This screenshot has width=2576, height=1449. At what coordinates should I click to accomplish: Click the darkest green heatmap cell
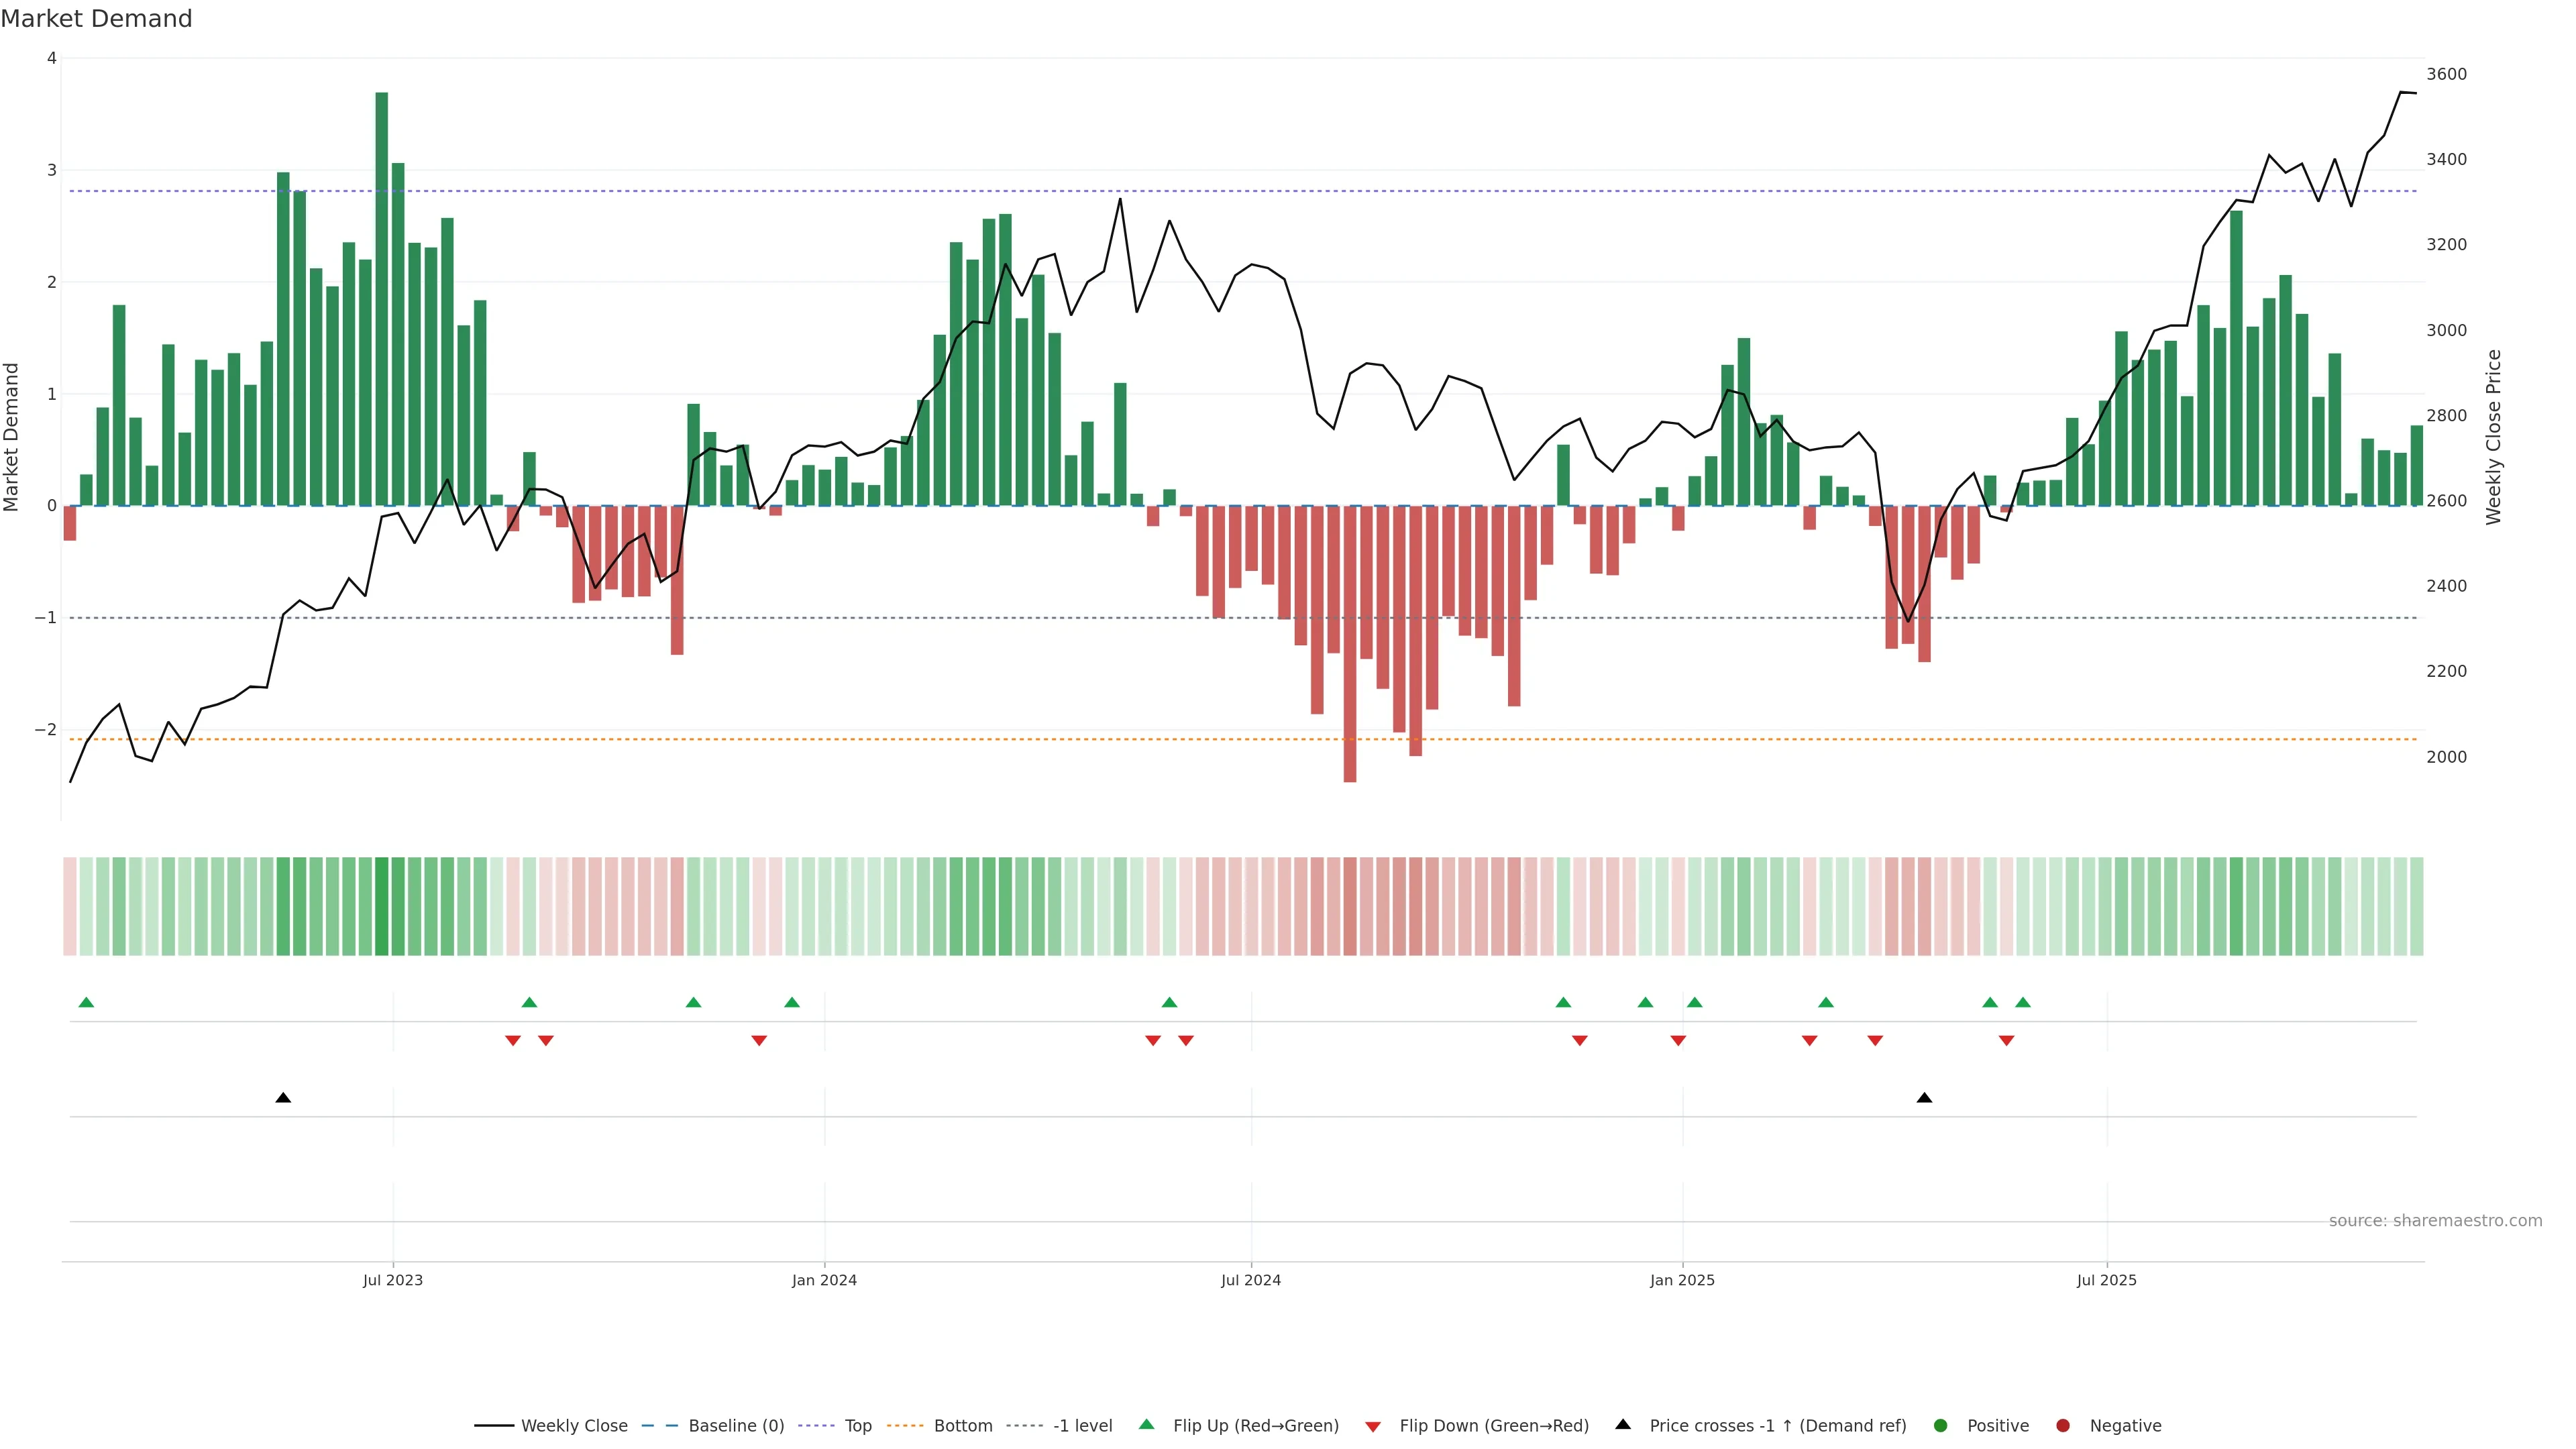click(x=382, y=906)
